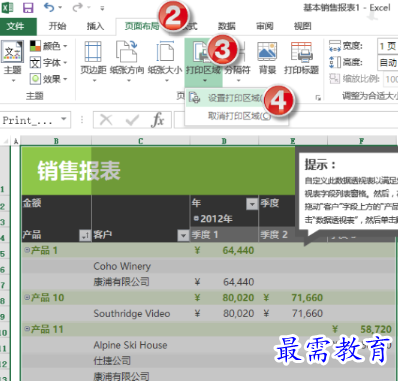Open 页边距 margins options
Viewport: 398px width, 381px height.
(93, 61)
